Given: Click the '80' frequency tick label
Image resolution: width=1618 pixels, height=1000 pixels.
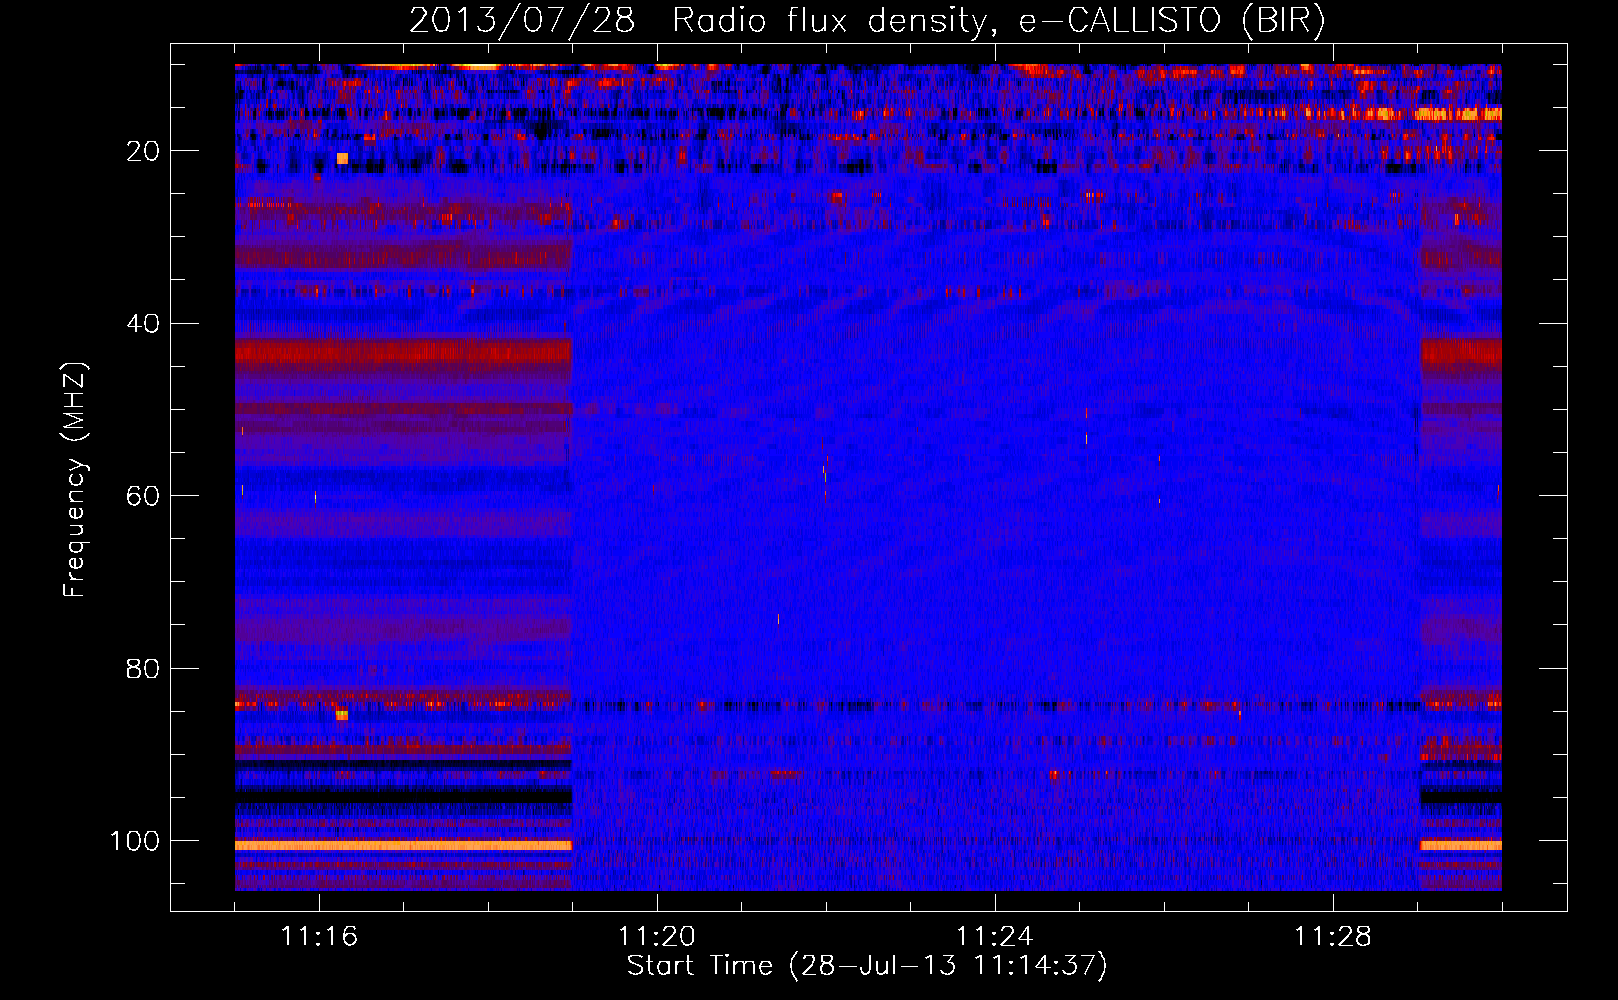Looking at the screenshot, I should tap(143, 669).
